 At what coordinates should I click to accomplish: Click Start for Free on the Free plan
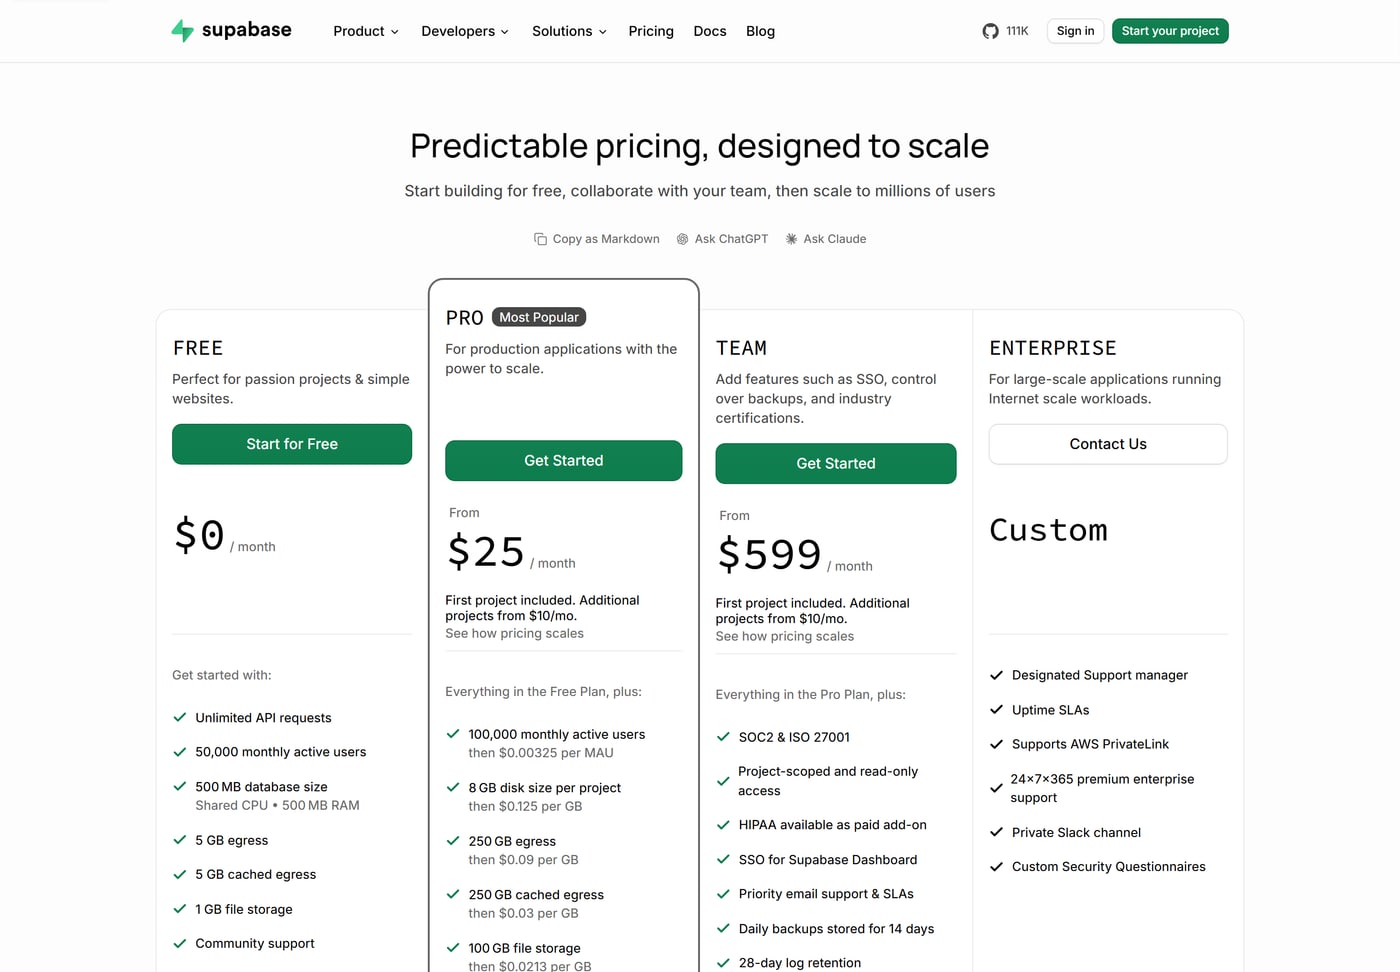pyautogui.click(x=292, y=444)
